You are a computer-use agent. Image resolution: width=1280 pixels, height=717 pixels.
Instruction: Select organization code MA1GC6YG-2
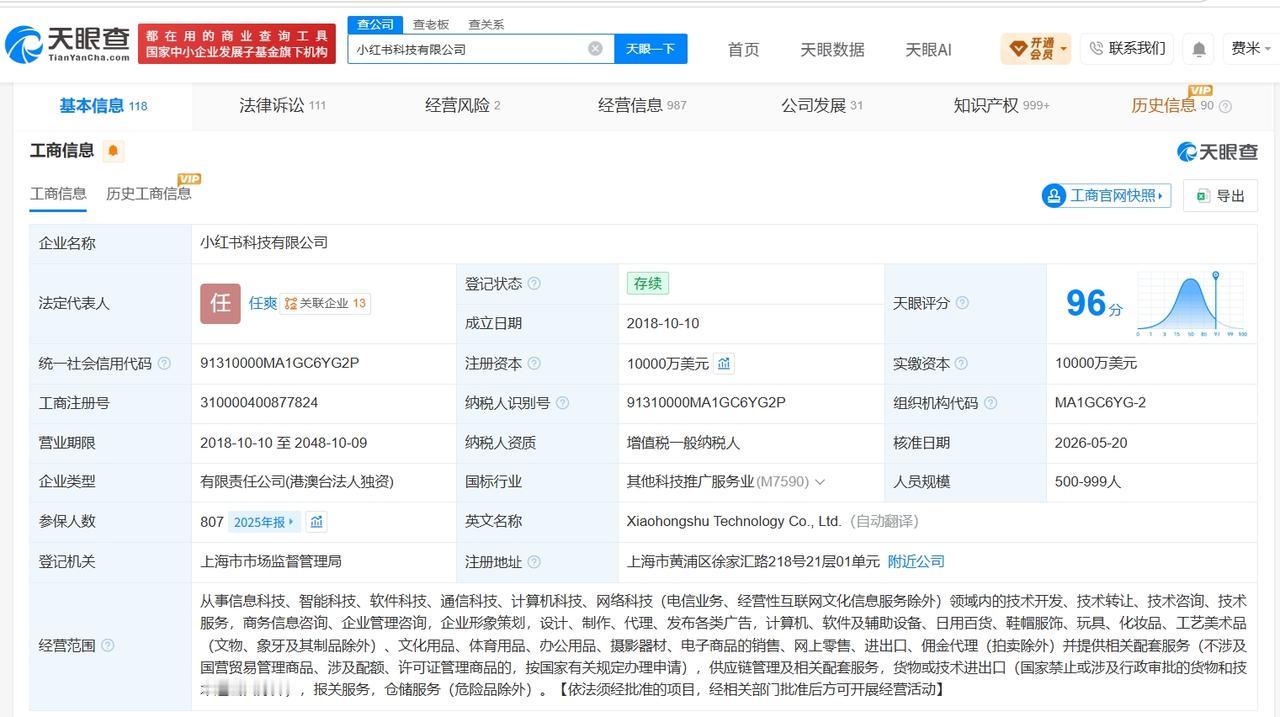(x=1100, y=403)
